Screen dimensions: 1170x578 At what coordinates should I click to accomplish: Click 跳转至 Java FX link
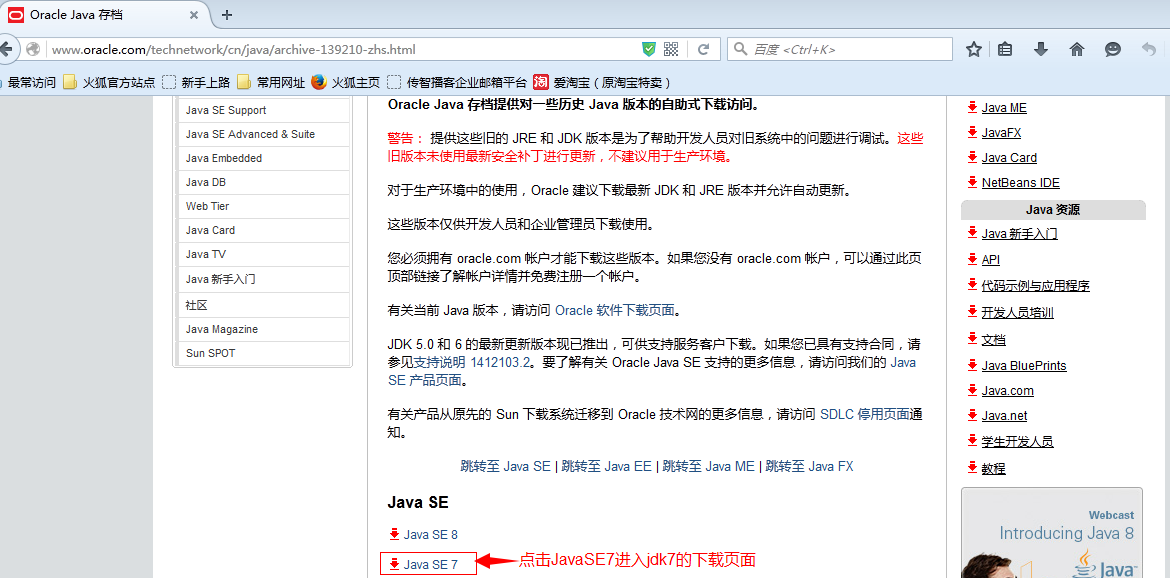810,466
